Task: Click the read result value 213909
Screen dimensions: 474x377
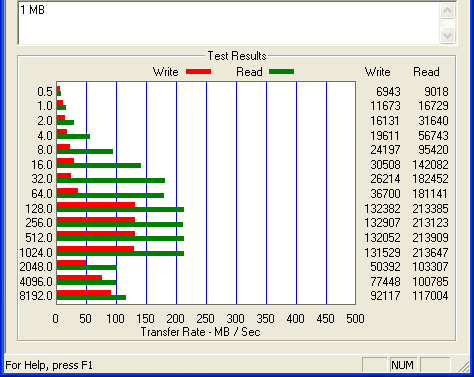Action: point(430,238)
